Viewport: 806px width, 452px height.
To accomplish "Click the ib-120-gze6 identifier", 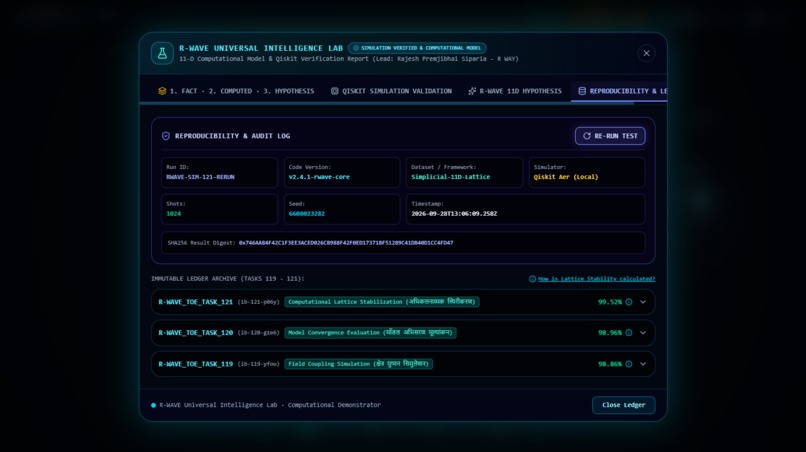I will pyautogui.click(x=259, y=333).
